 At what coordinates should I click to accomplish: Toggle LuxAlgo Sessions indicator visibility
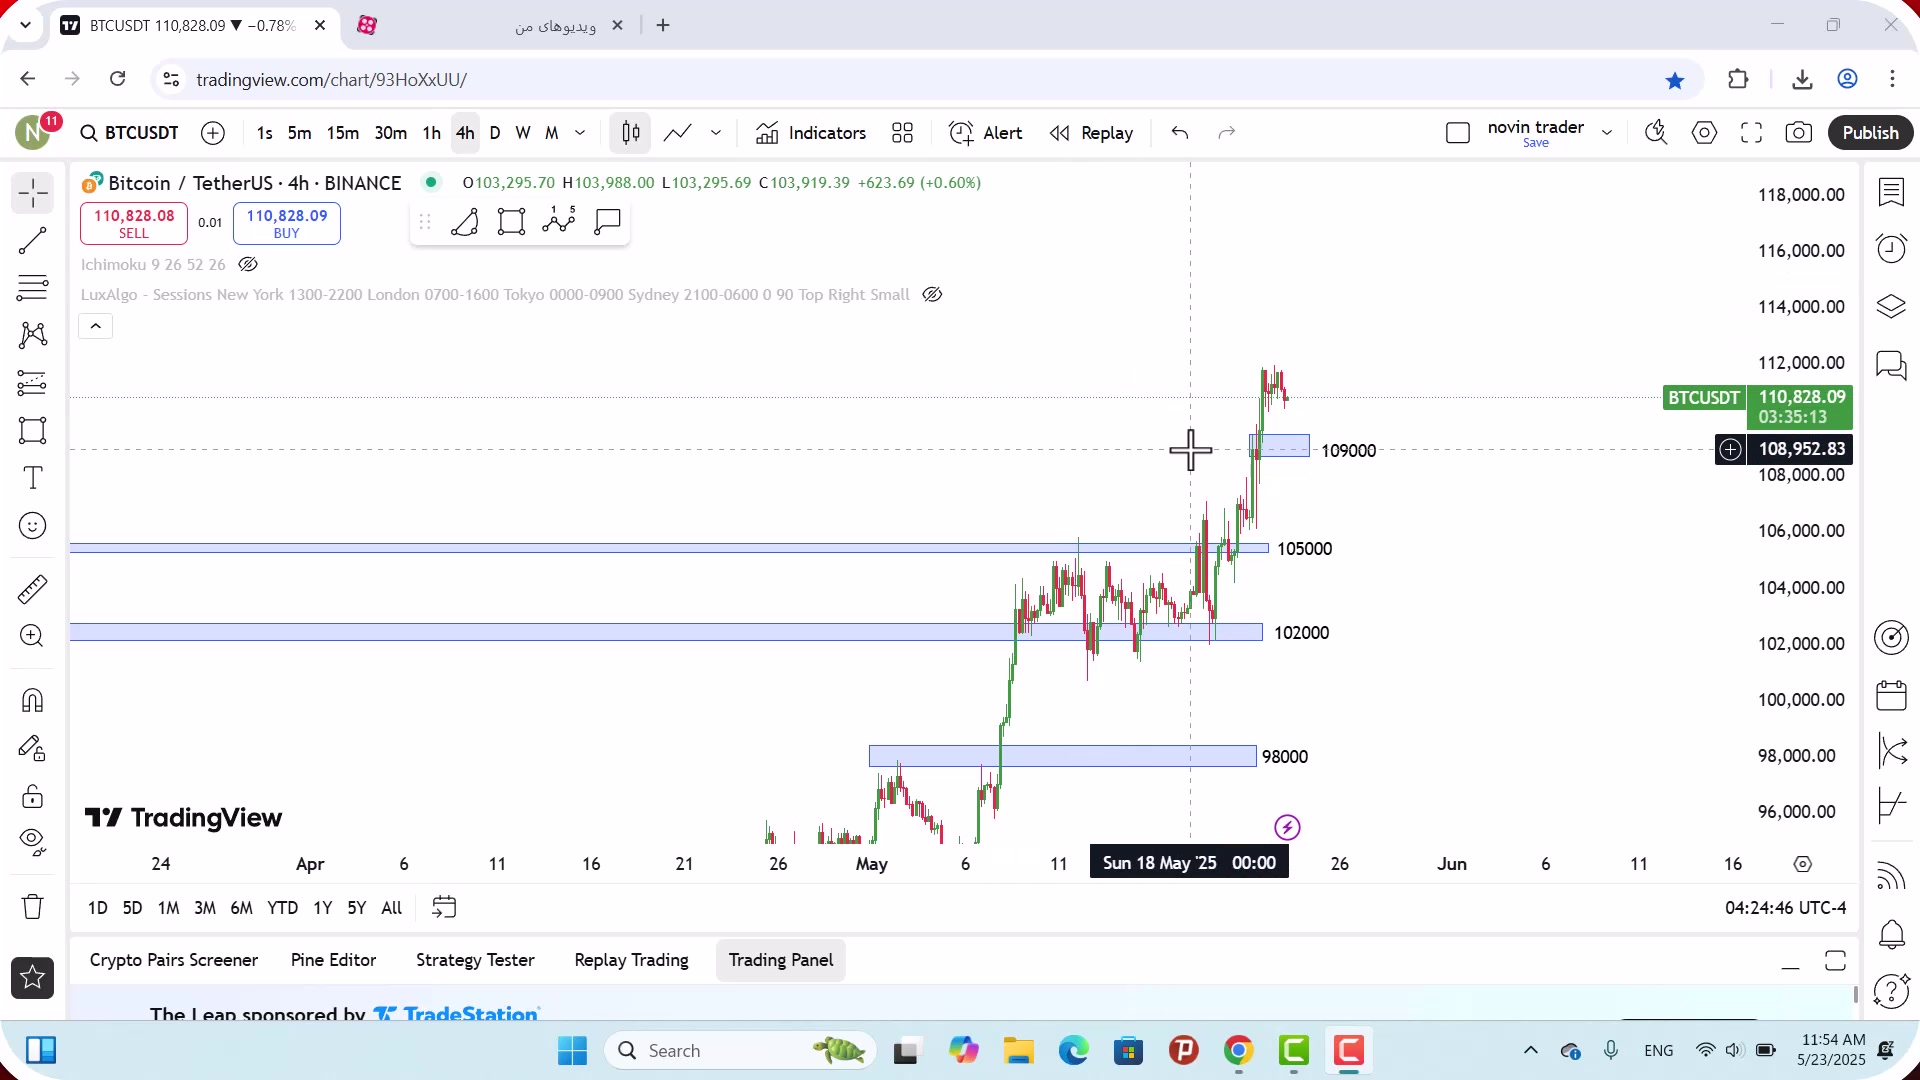click(932, 295)
